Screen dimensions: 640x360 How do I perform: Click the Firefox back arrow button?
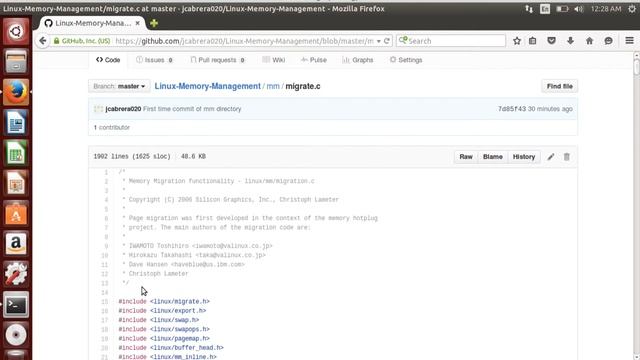coord(43,41)
